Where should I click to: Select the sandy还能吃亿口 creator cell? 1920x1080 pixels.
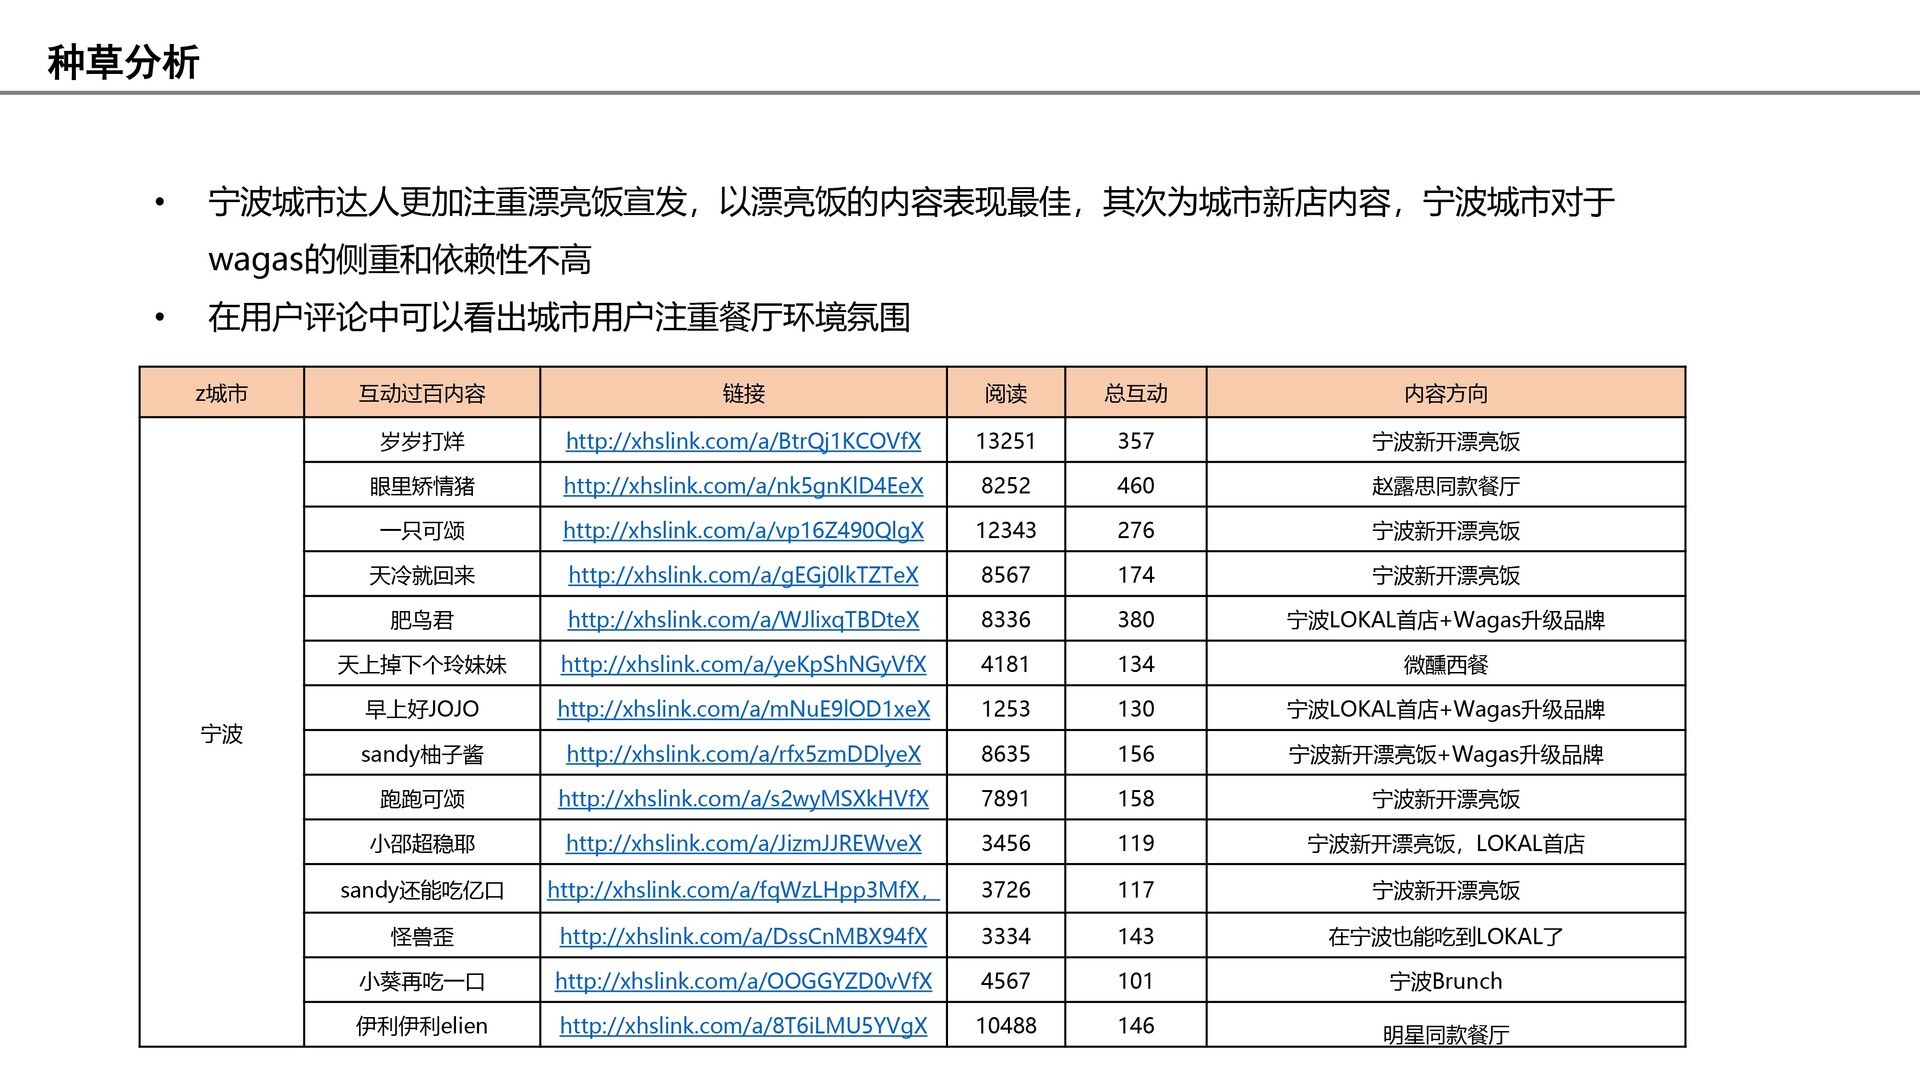[422, 890]
